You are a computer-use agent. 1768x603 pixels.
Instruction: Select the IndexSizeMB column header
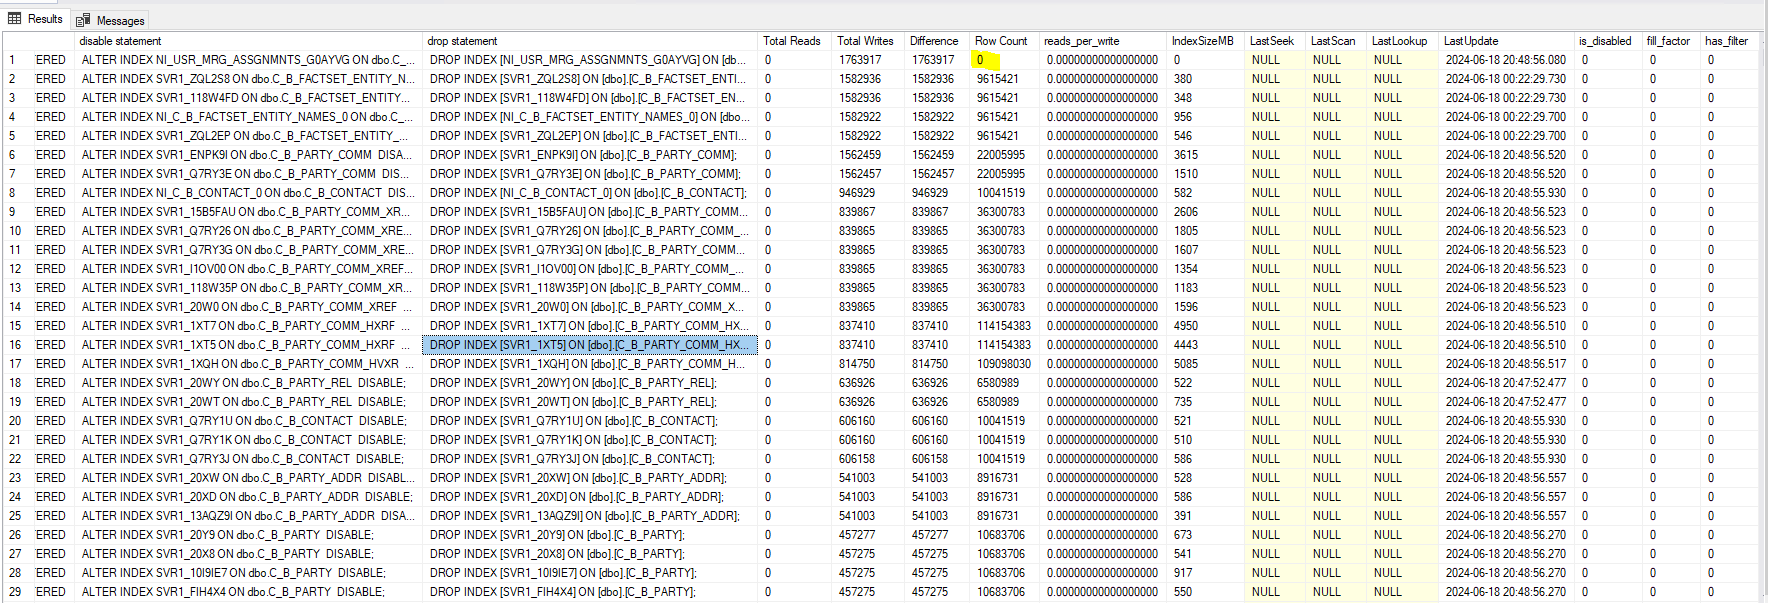(1207, 41)
